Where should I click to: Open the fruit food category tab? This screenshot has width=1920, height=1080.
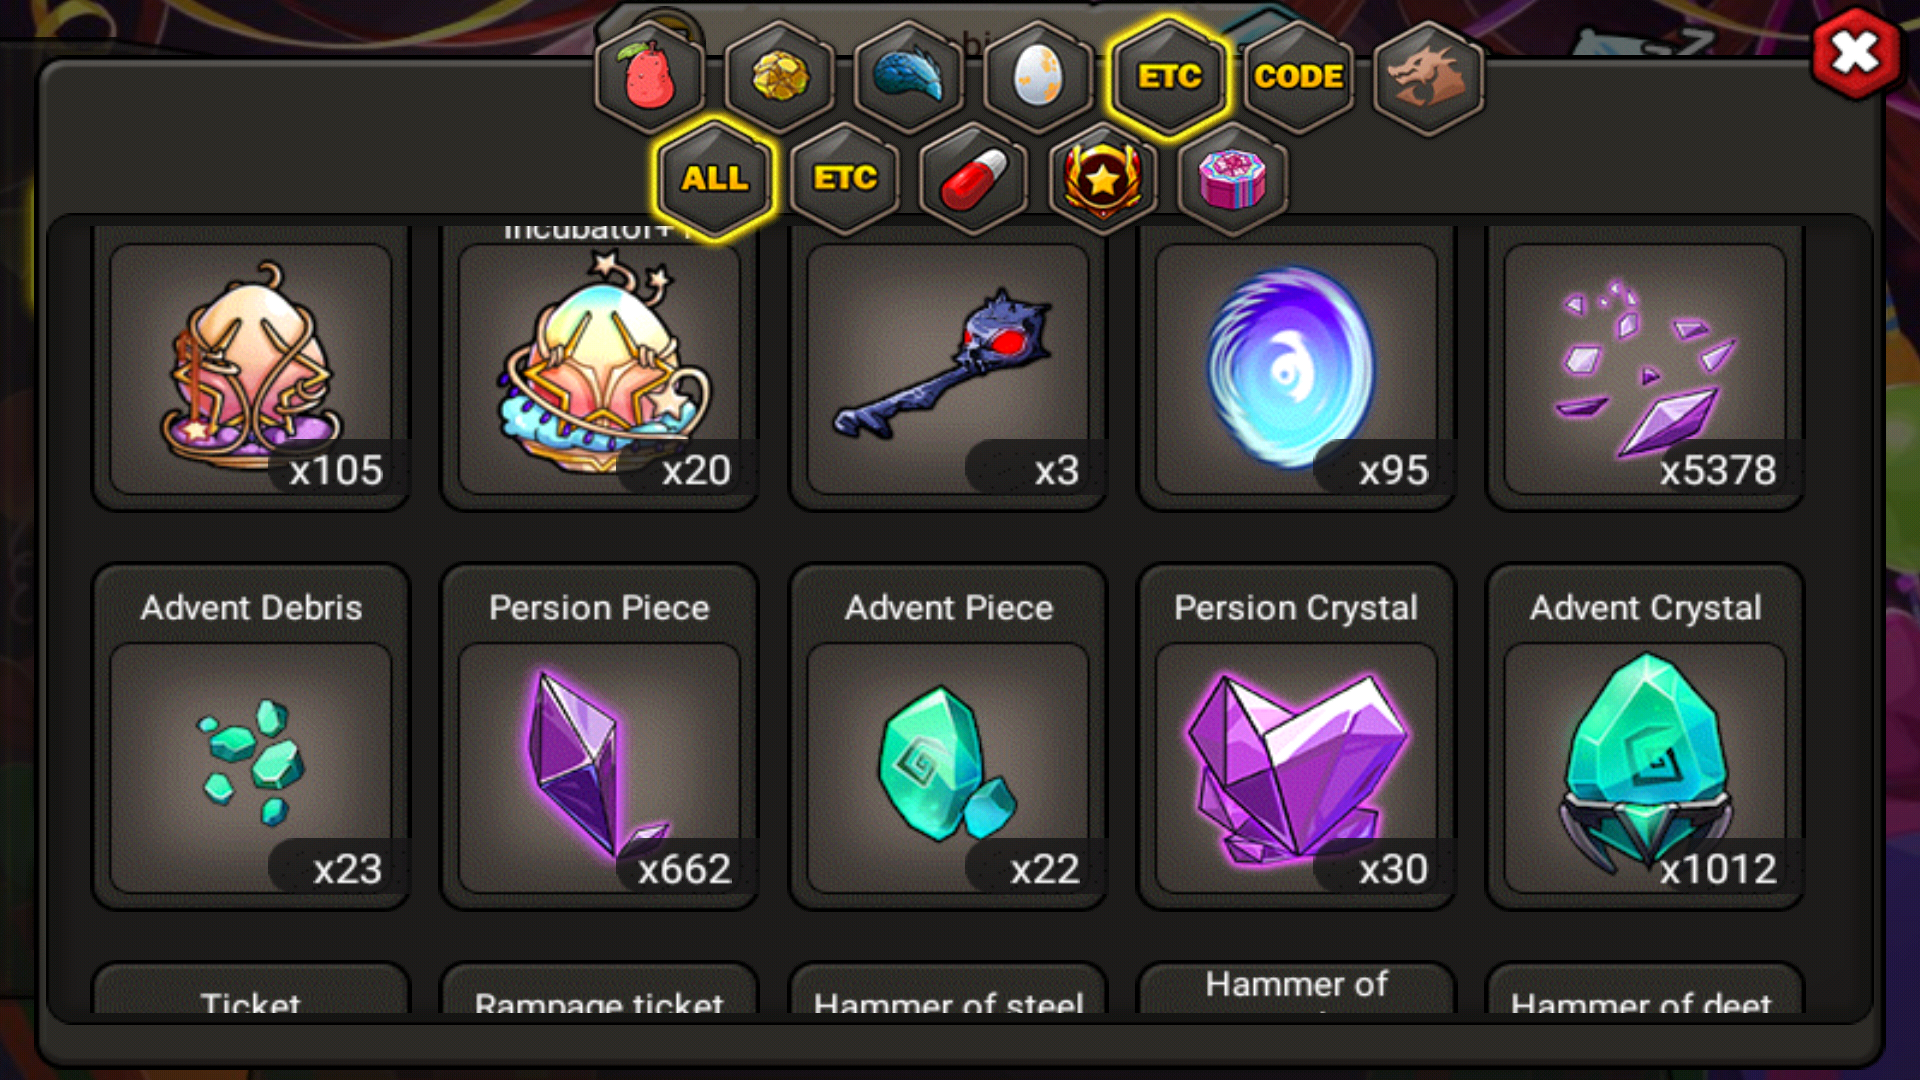tap(650, 77)
